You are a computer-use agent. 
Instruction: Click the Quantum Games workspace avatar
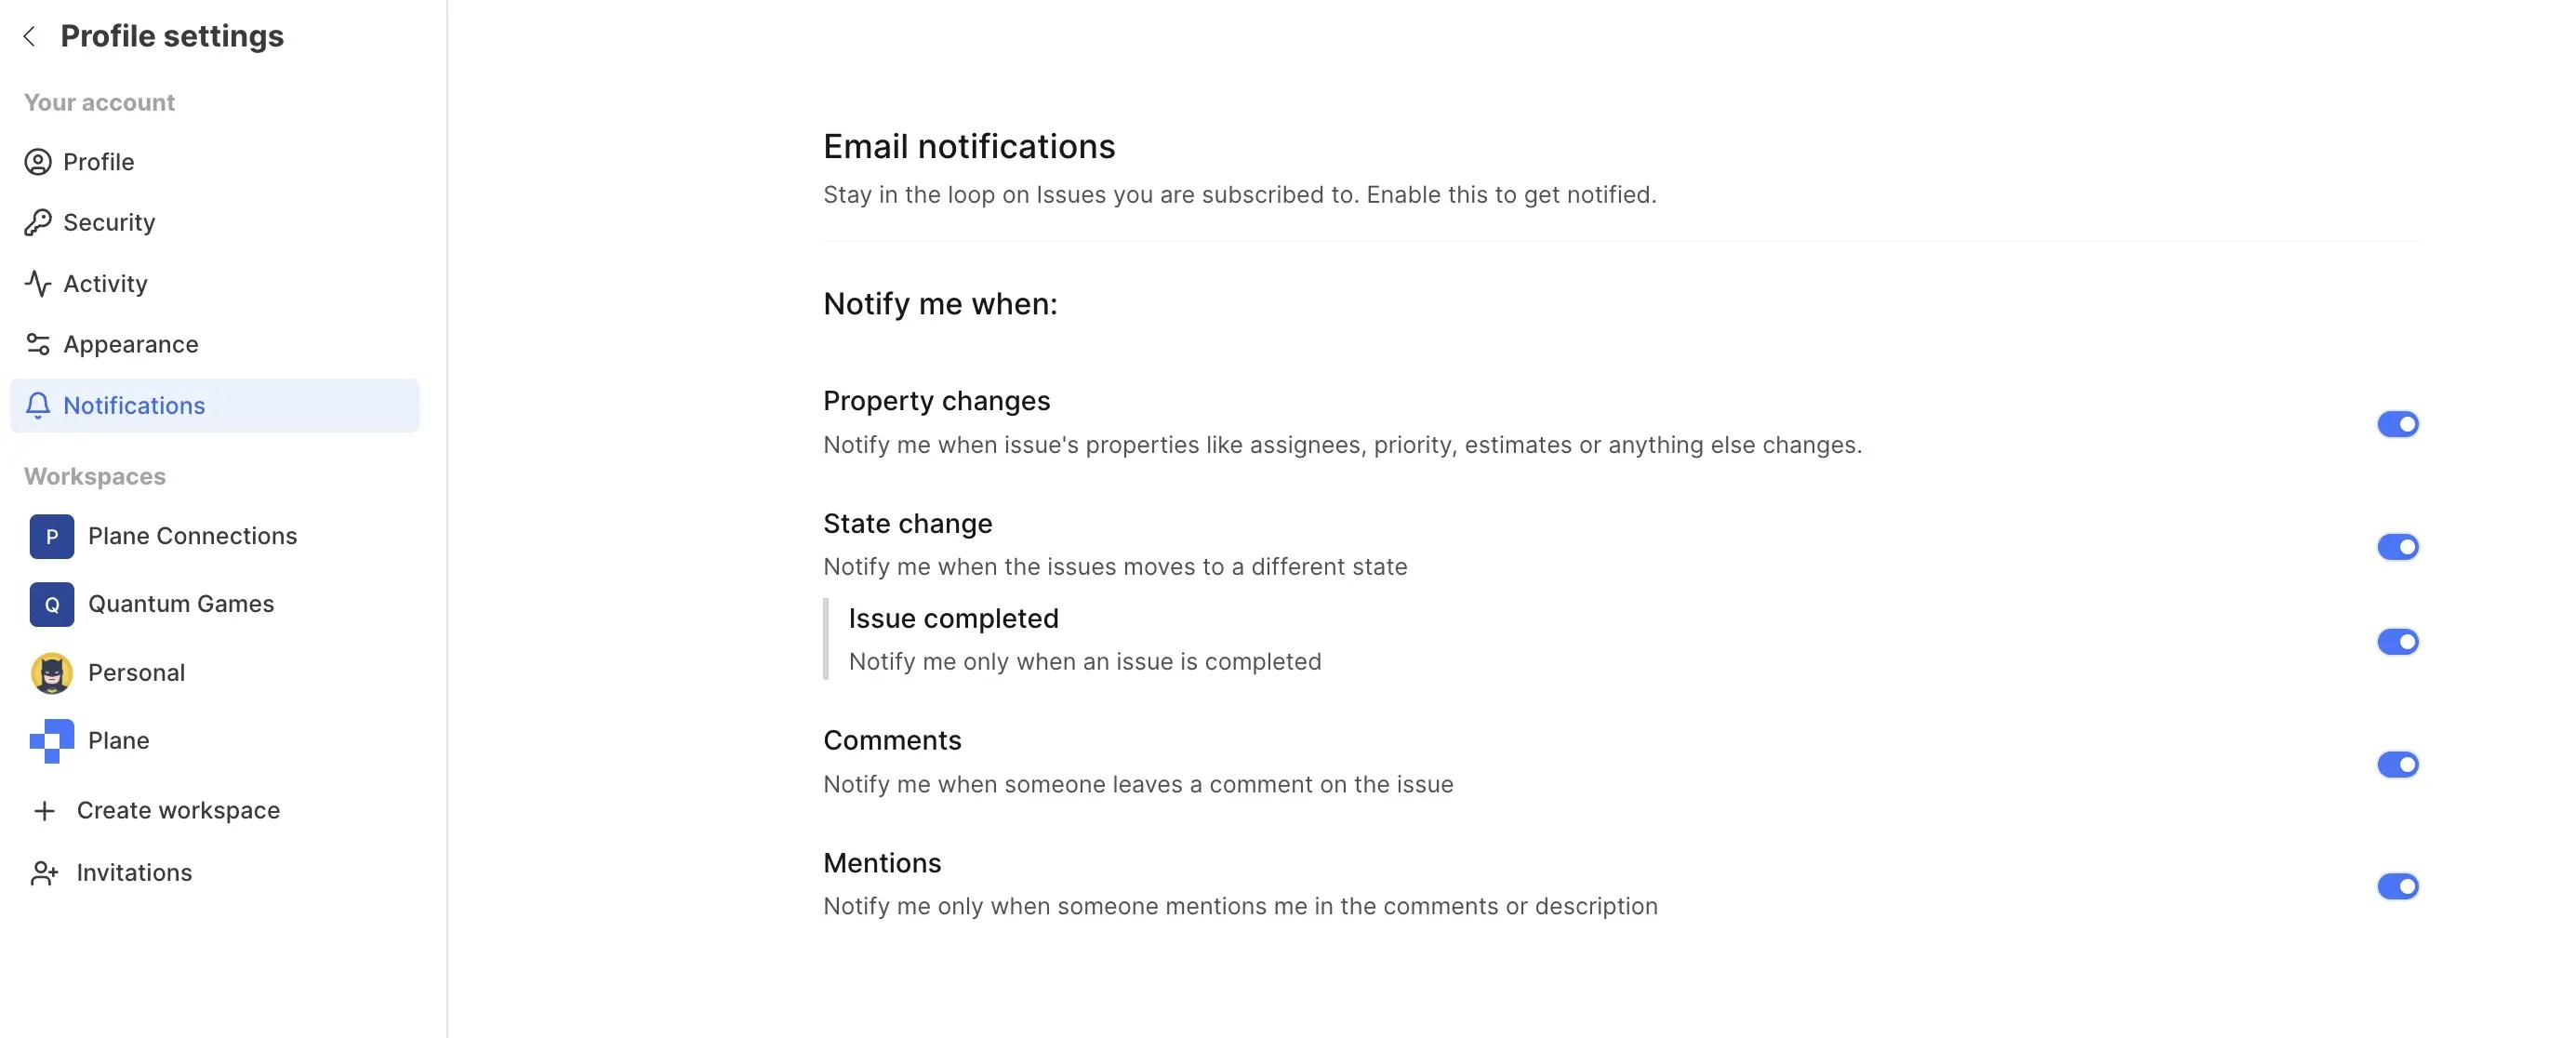[51, 604]
